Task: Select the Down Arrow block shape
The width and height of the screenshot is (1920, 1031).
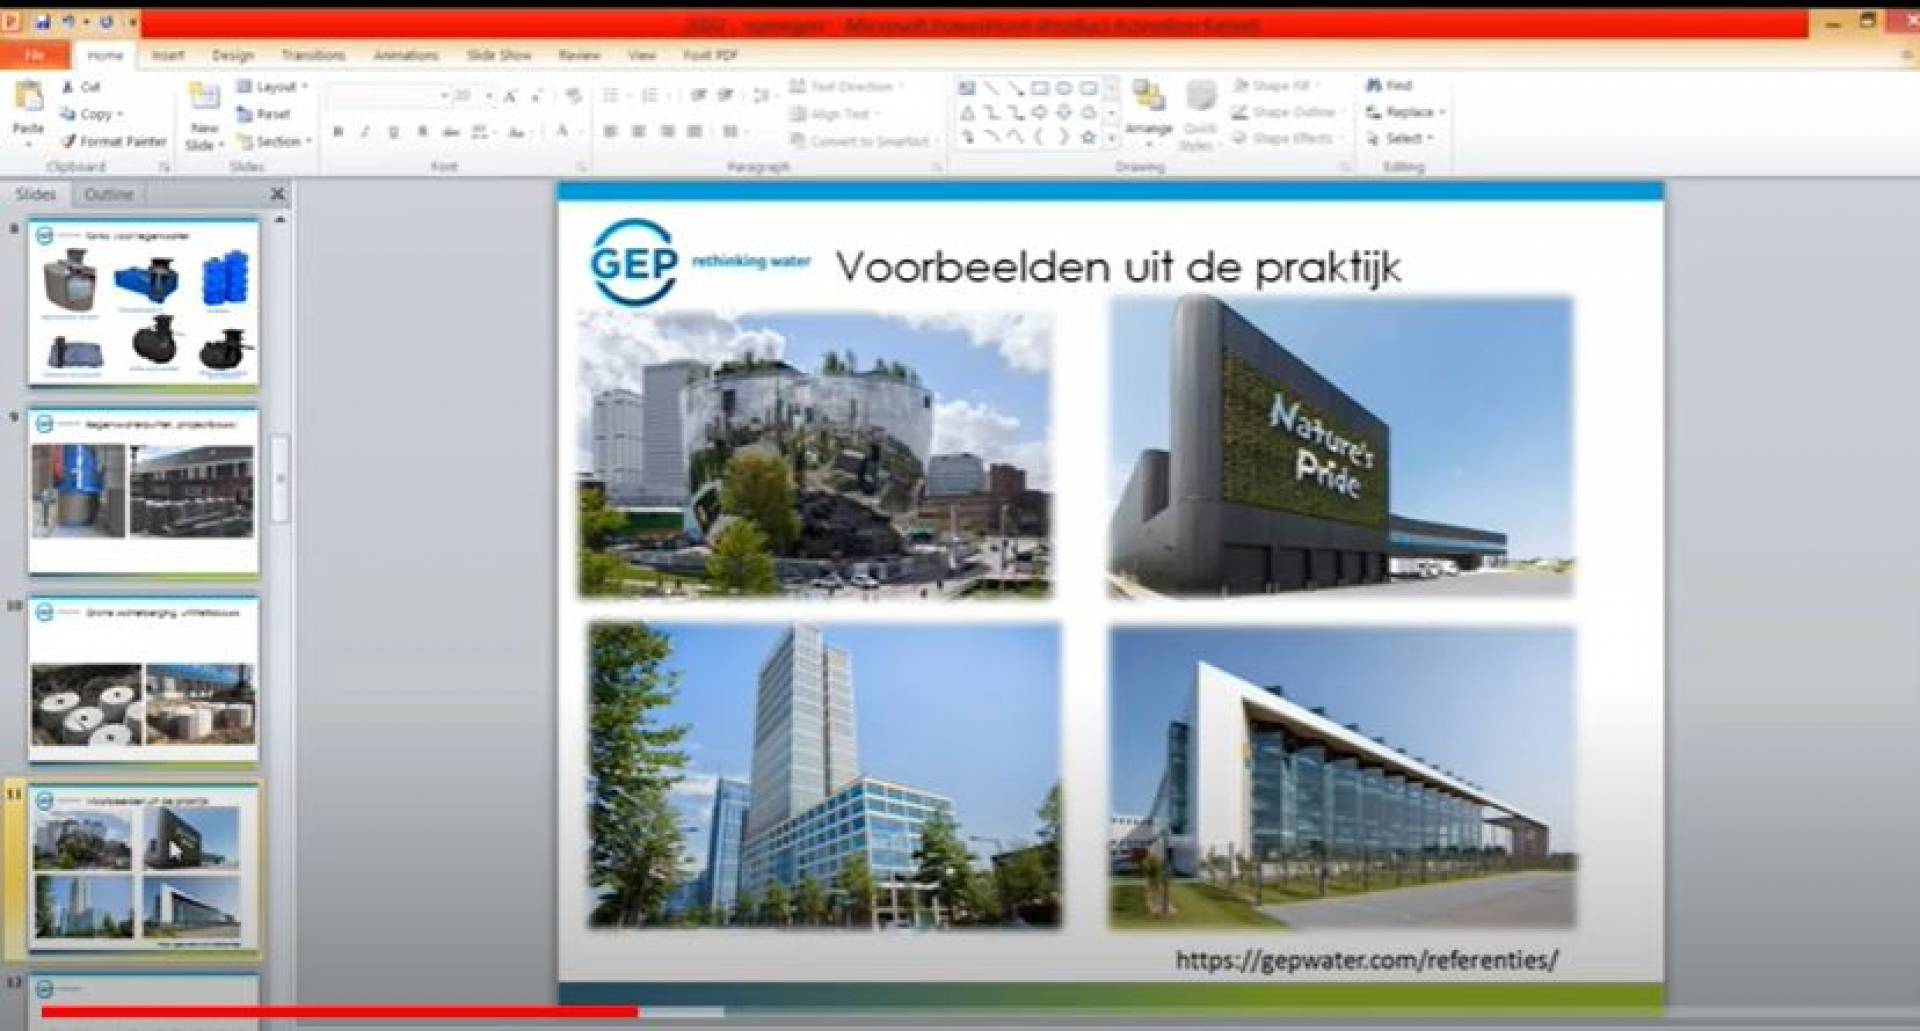Action: pyautogui.click(x=1064, y=112)
